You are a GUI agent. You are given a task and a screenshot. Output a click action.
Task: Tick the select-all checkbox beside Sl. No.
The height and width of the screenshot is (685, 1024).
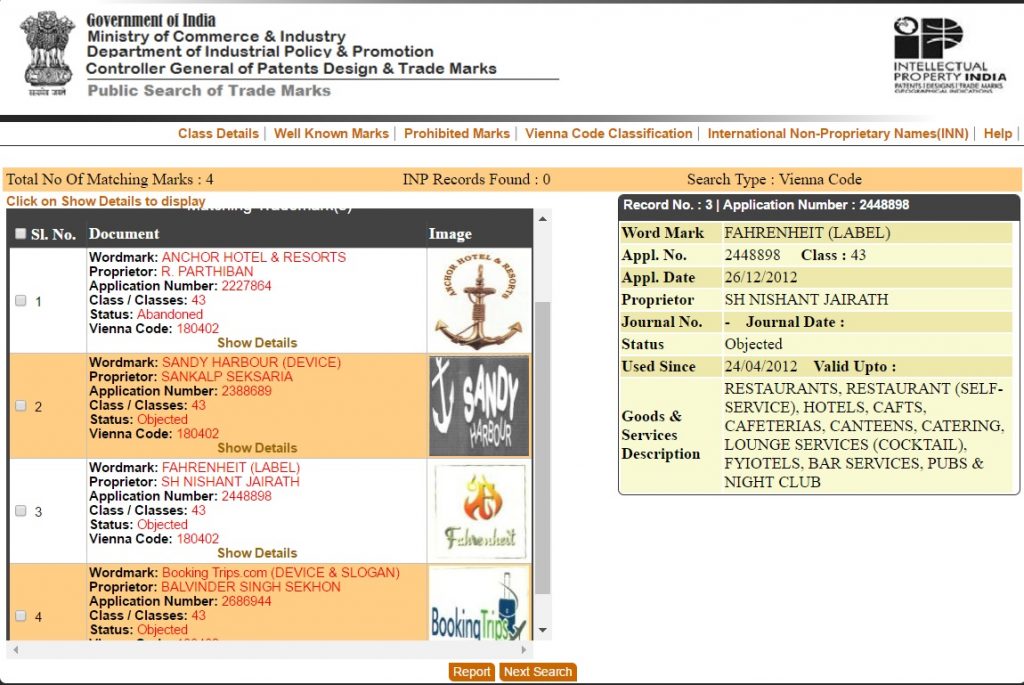(x=21, y=234)
